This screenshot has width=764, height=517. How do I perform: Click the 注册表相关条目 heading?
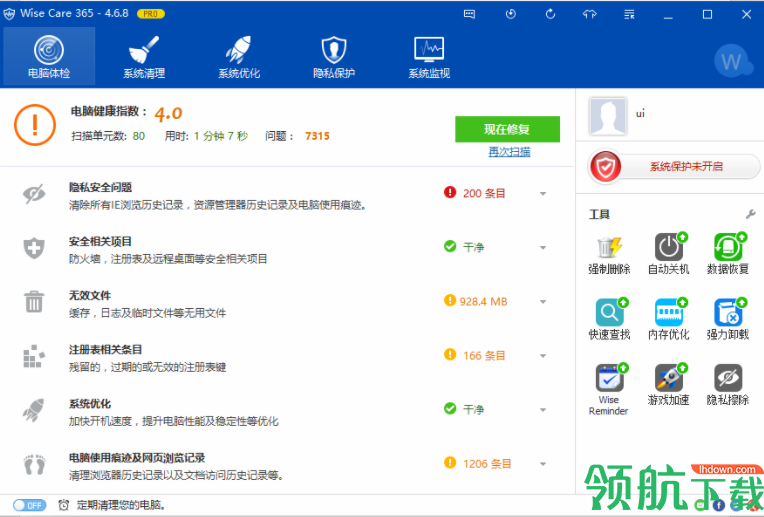[105, 350]
